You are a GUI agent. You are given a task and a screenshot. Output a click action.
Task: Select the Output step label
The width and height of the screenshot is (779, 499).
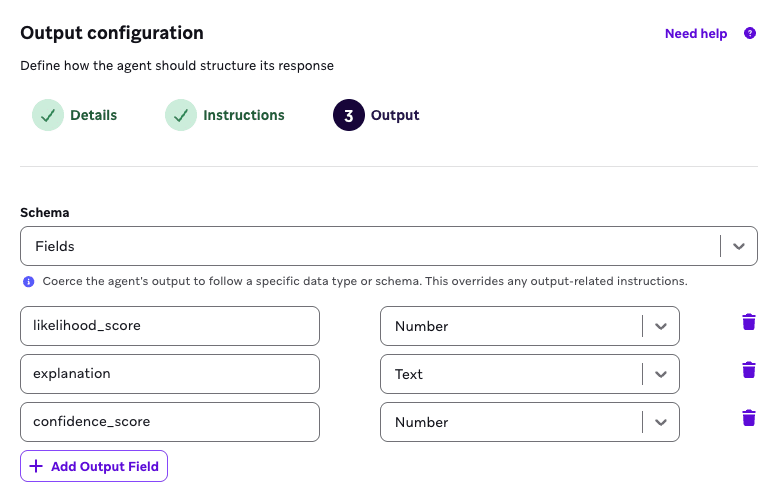pyautogui.click(x=395, y=115)
